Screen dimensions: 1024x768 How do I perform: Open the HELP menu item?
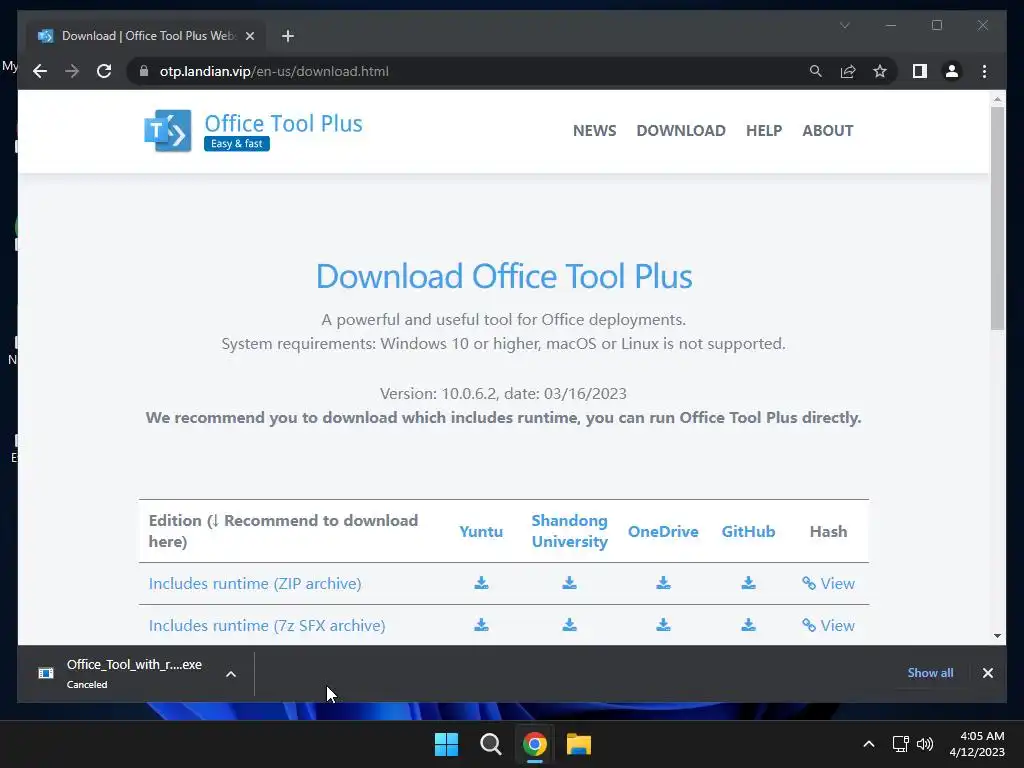coord(764,131)
